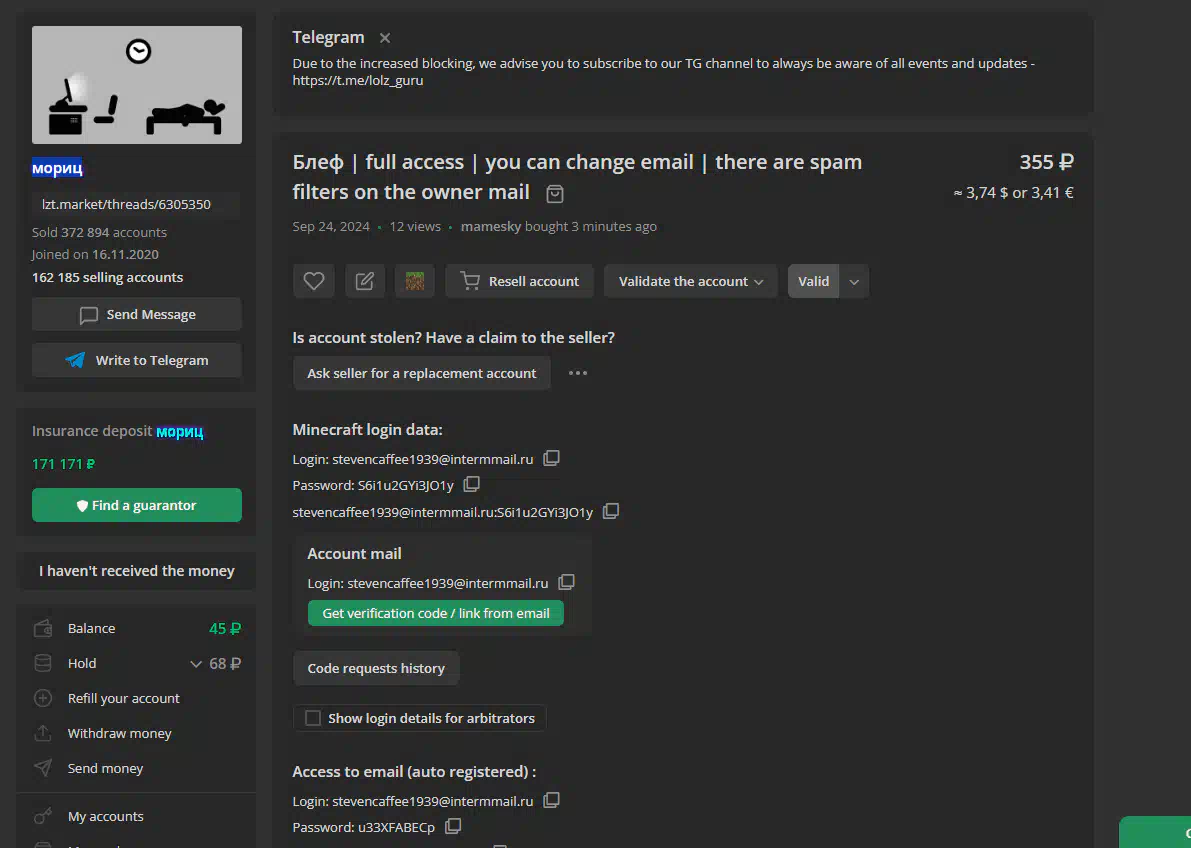The height and width of the screenshot is (848, 1191).
Task: Click Send Message button
Action: click(x=137, y=315)
